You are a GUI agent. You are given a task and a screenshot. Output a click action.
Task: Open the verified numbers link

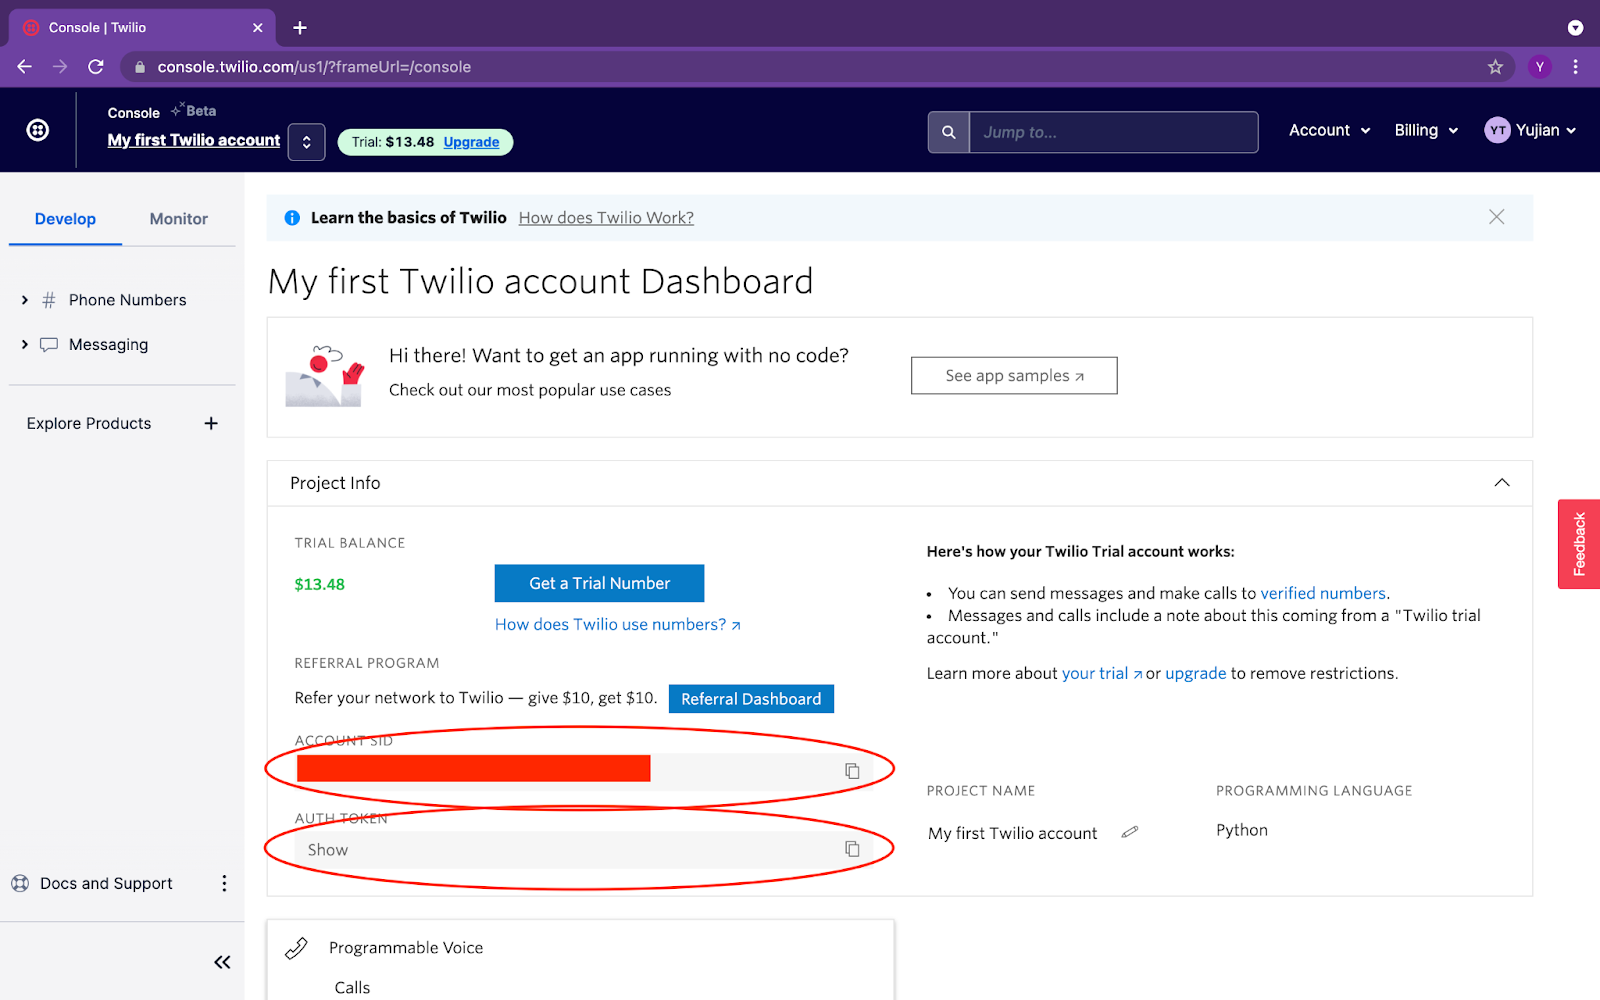[1323, 593]
